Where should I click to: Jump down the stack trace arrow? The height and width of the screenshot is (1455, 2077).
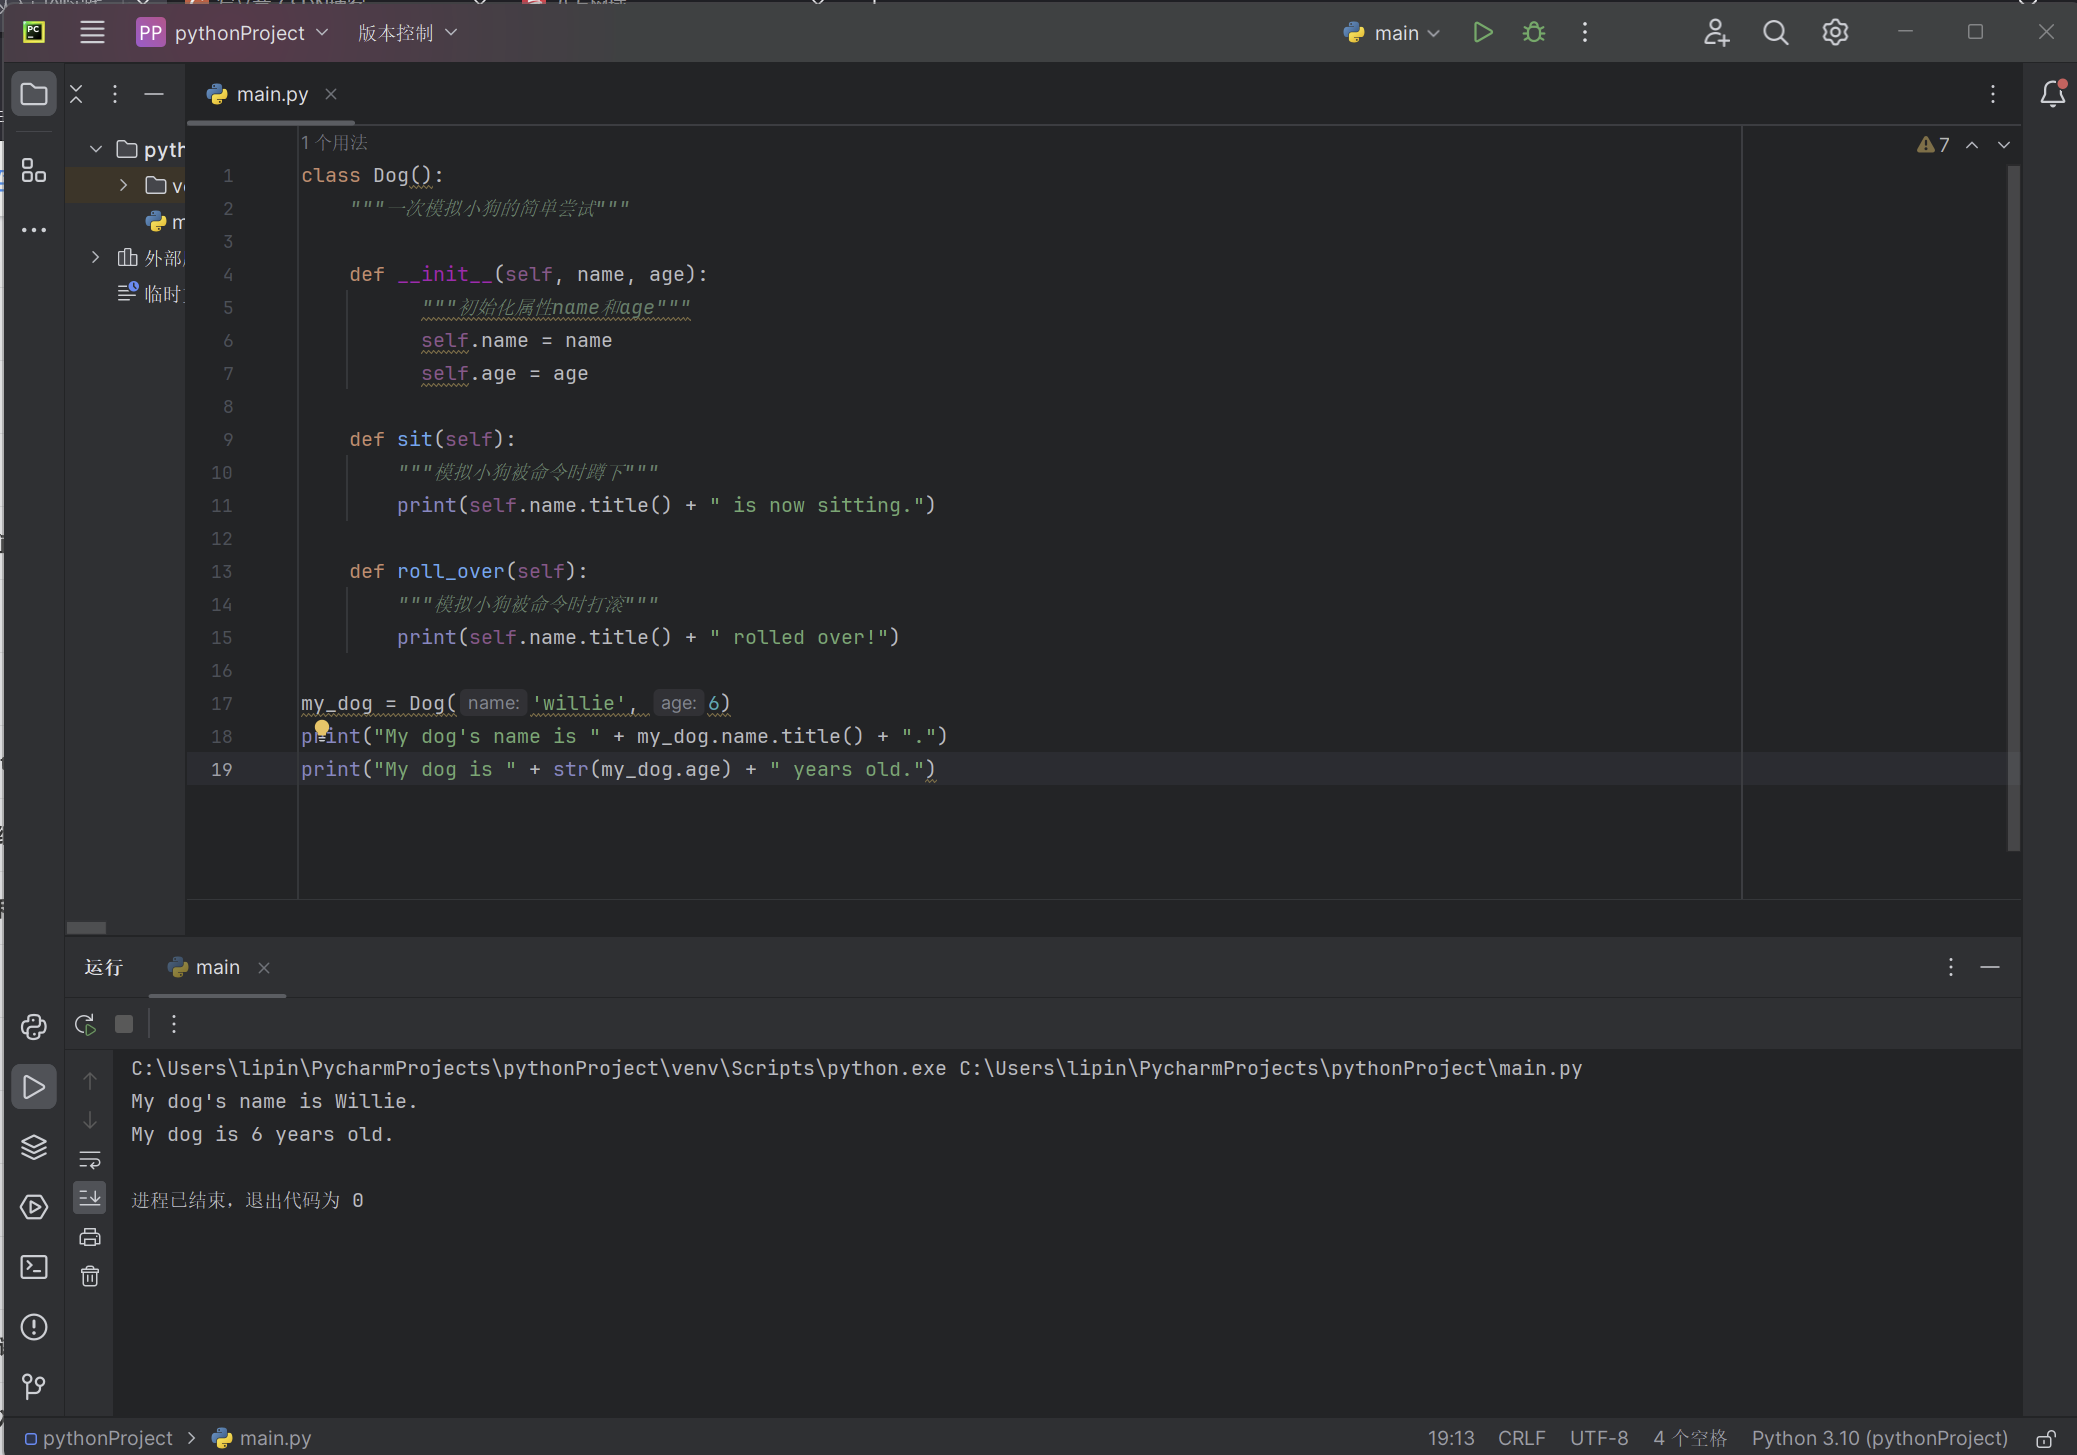[x=90, y=1120]
